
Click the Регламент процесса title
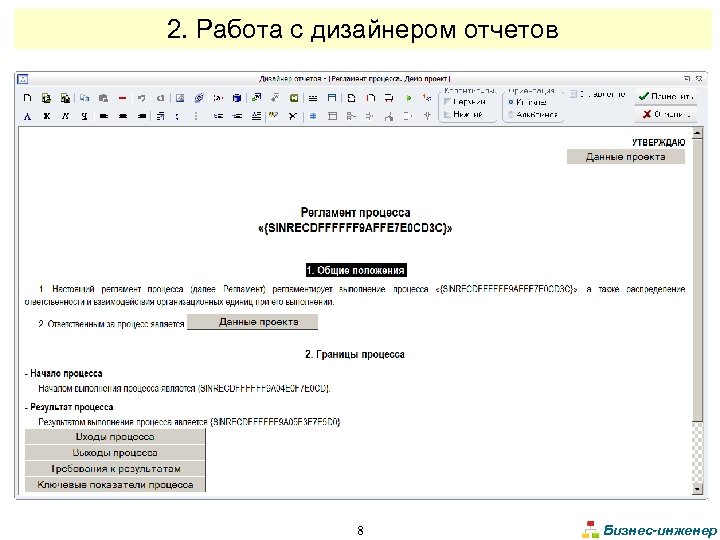click(x=355, y=213)
